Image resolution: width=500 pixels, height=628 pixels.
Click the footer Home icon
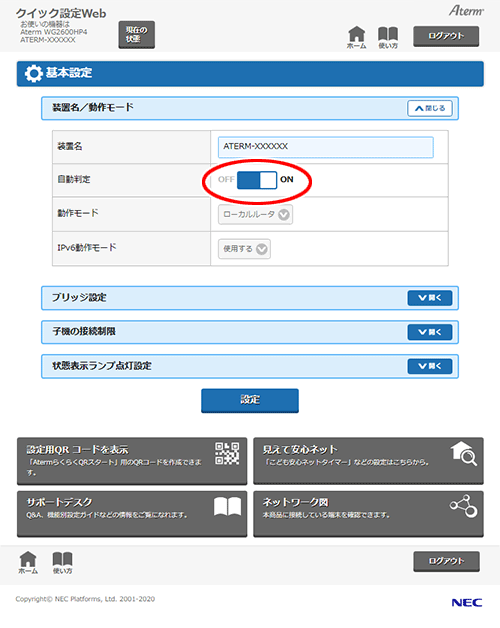click(x=28, y=562)
